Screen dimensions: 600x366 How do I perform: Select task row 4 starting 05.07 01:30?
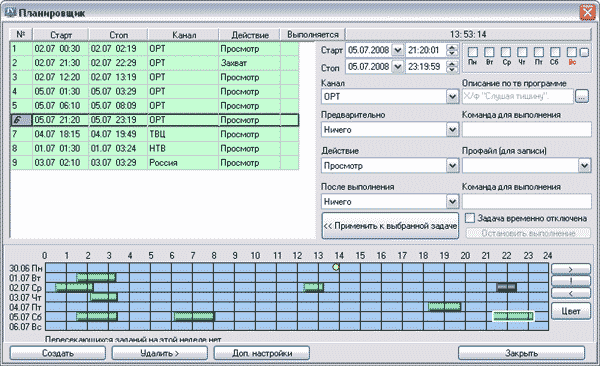[155, 92]
